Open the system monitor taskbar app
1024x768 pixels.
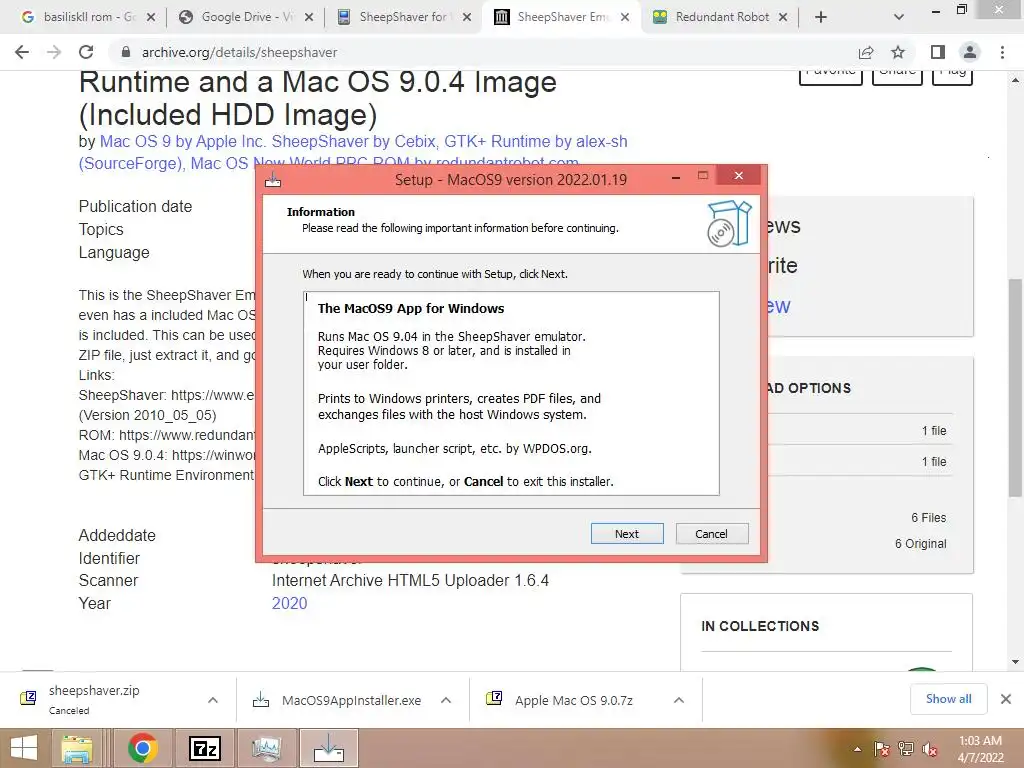coord(266,748)
